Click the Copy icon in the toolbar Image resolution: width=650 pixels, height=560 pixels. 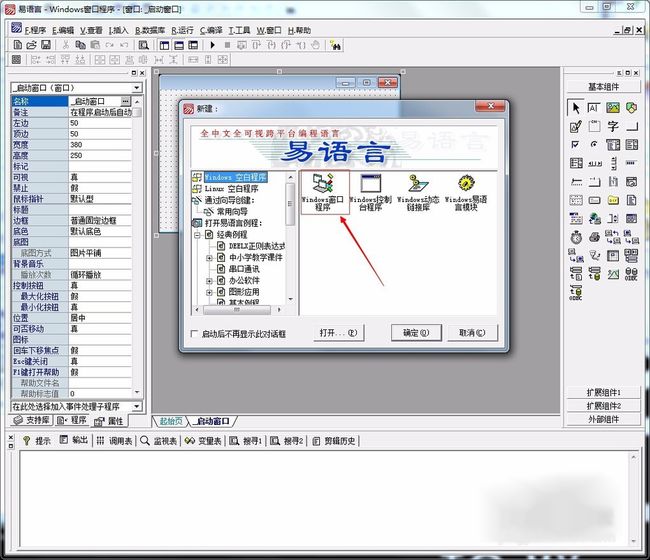click(x=80, y=45)
